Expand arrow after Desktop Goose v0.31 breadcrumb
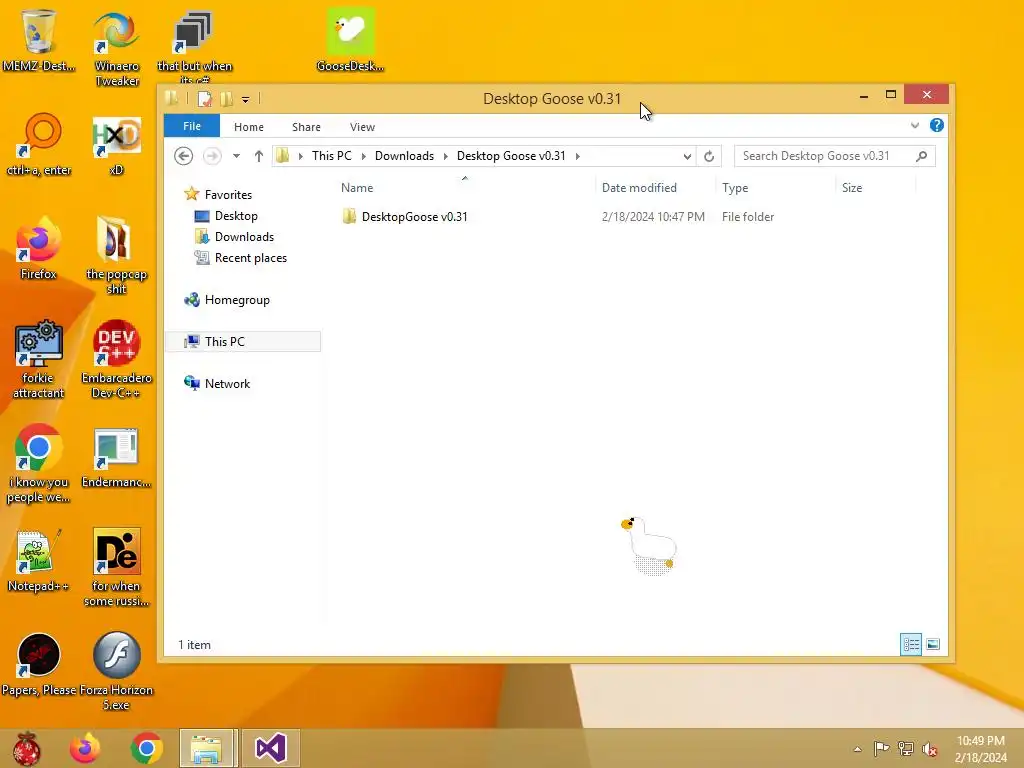Screen dimensions: 1024x768 tap(577, 156)
